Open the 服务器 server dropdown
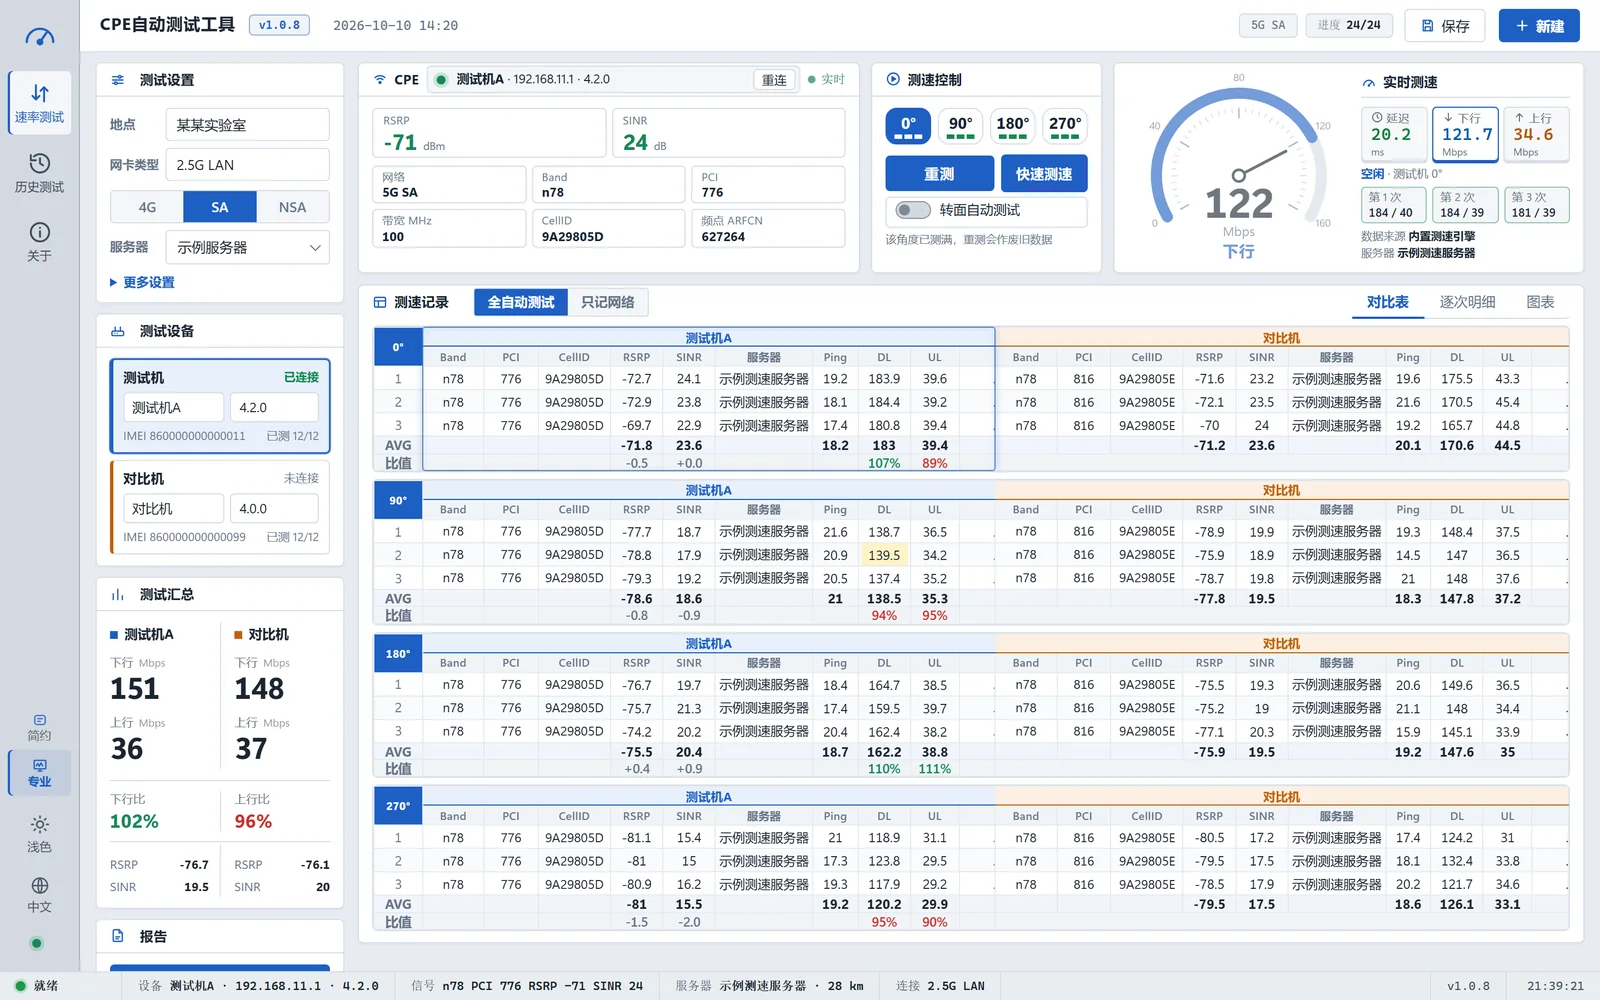The height and width of the screenshot is (1000, 1600). point(248,247)
